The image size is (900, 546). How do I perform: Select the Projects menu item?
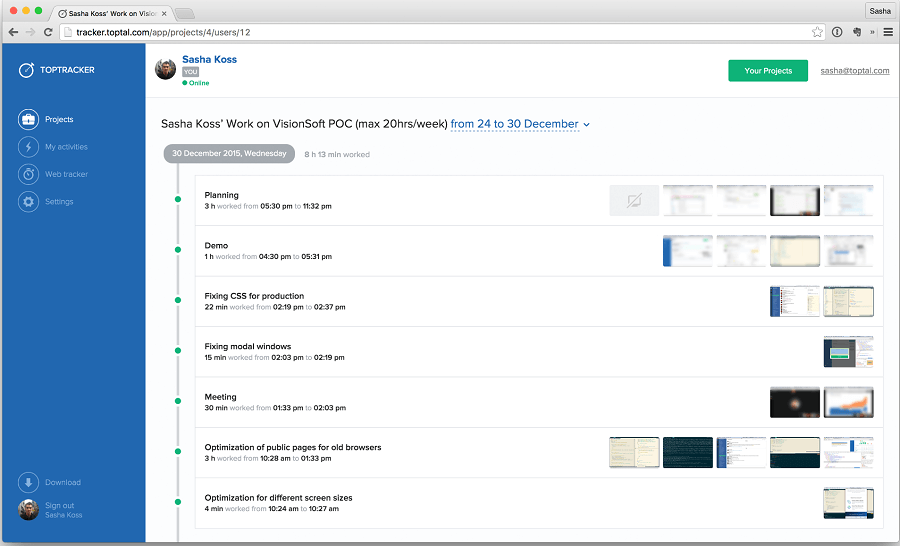(59, 119)
